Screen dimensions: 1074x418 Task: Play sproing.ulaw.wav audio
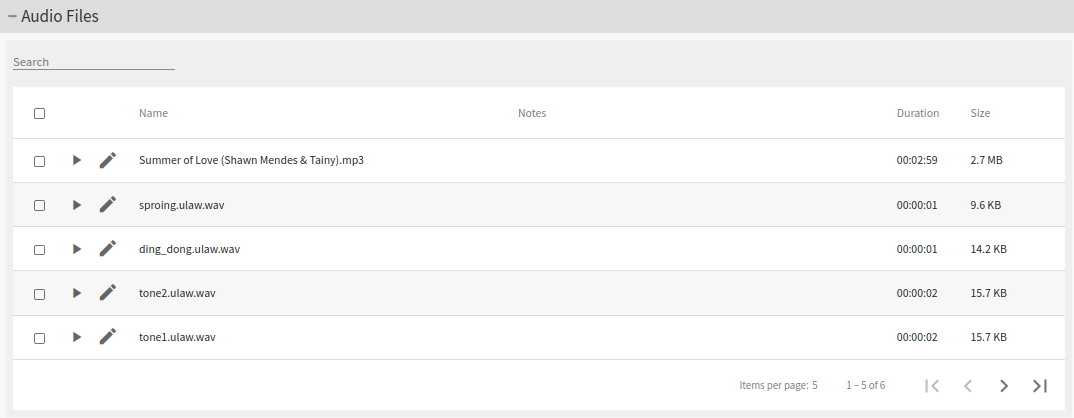point(77,205)
